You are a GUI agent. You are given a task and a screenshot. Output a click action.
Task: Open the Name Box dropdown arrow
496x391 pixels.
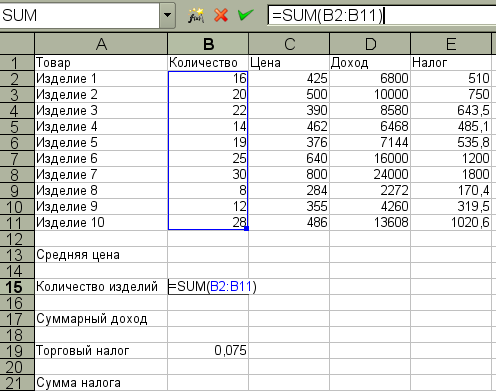click(x=168, y=15)
